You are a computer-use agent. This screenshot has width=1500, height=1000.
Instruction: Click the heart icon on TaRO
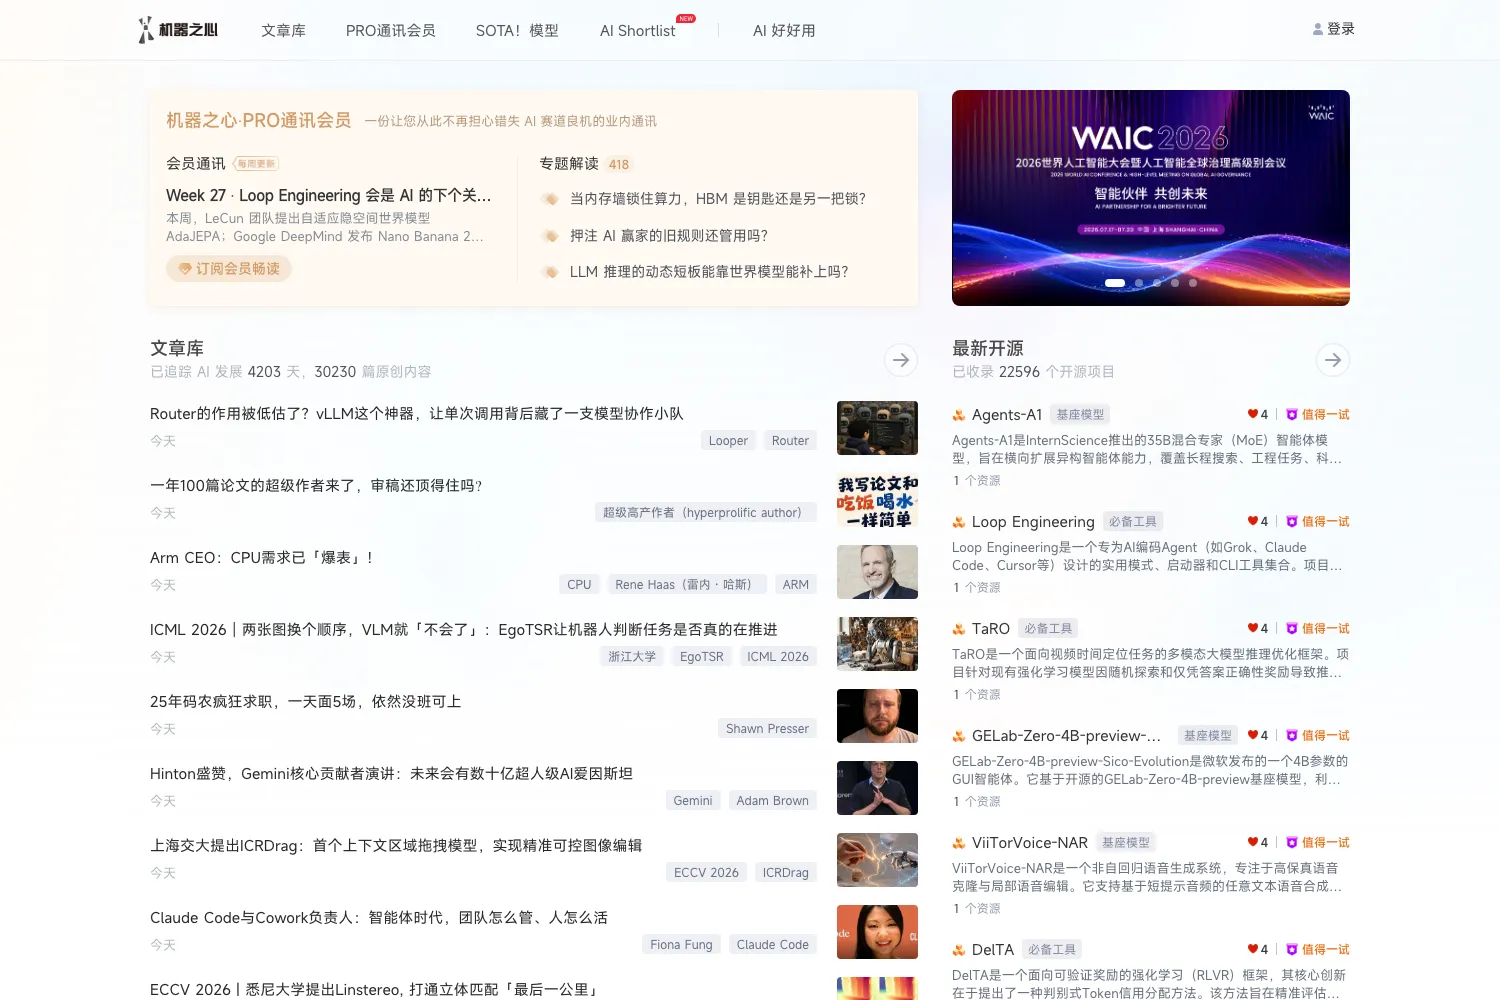1252,628
